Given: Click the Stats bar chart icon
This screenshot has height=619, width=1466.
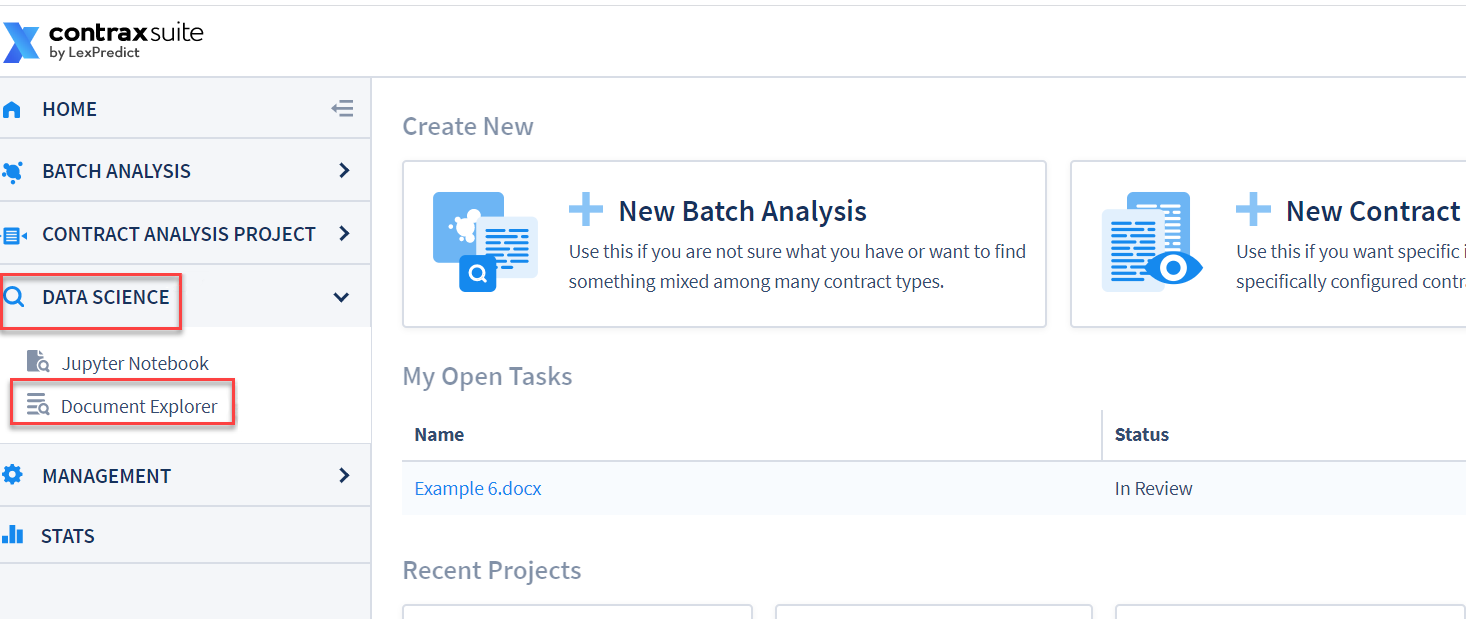Looking at the screenshot, I should [x=12, y=535].
